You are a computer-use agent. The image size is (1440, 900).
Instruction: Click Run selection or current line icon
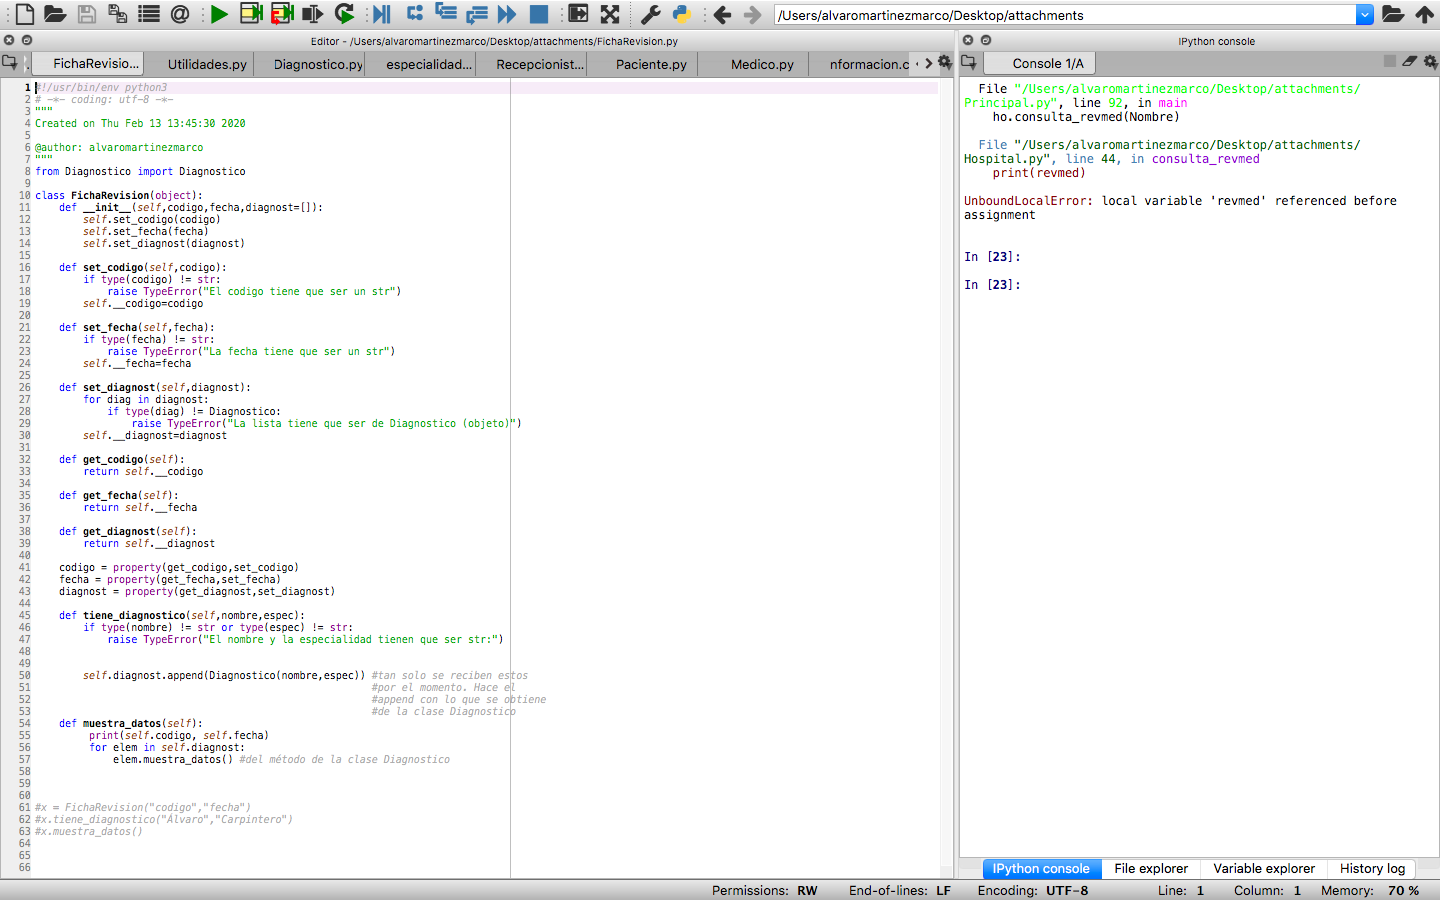coord(313,14)
